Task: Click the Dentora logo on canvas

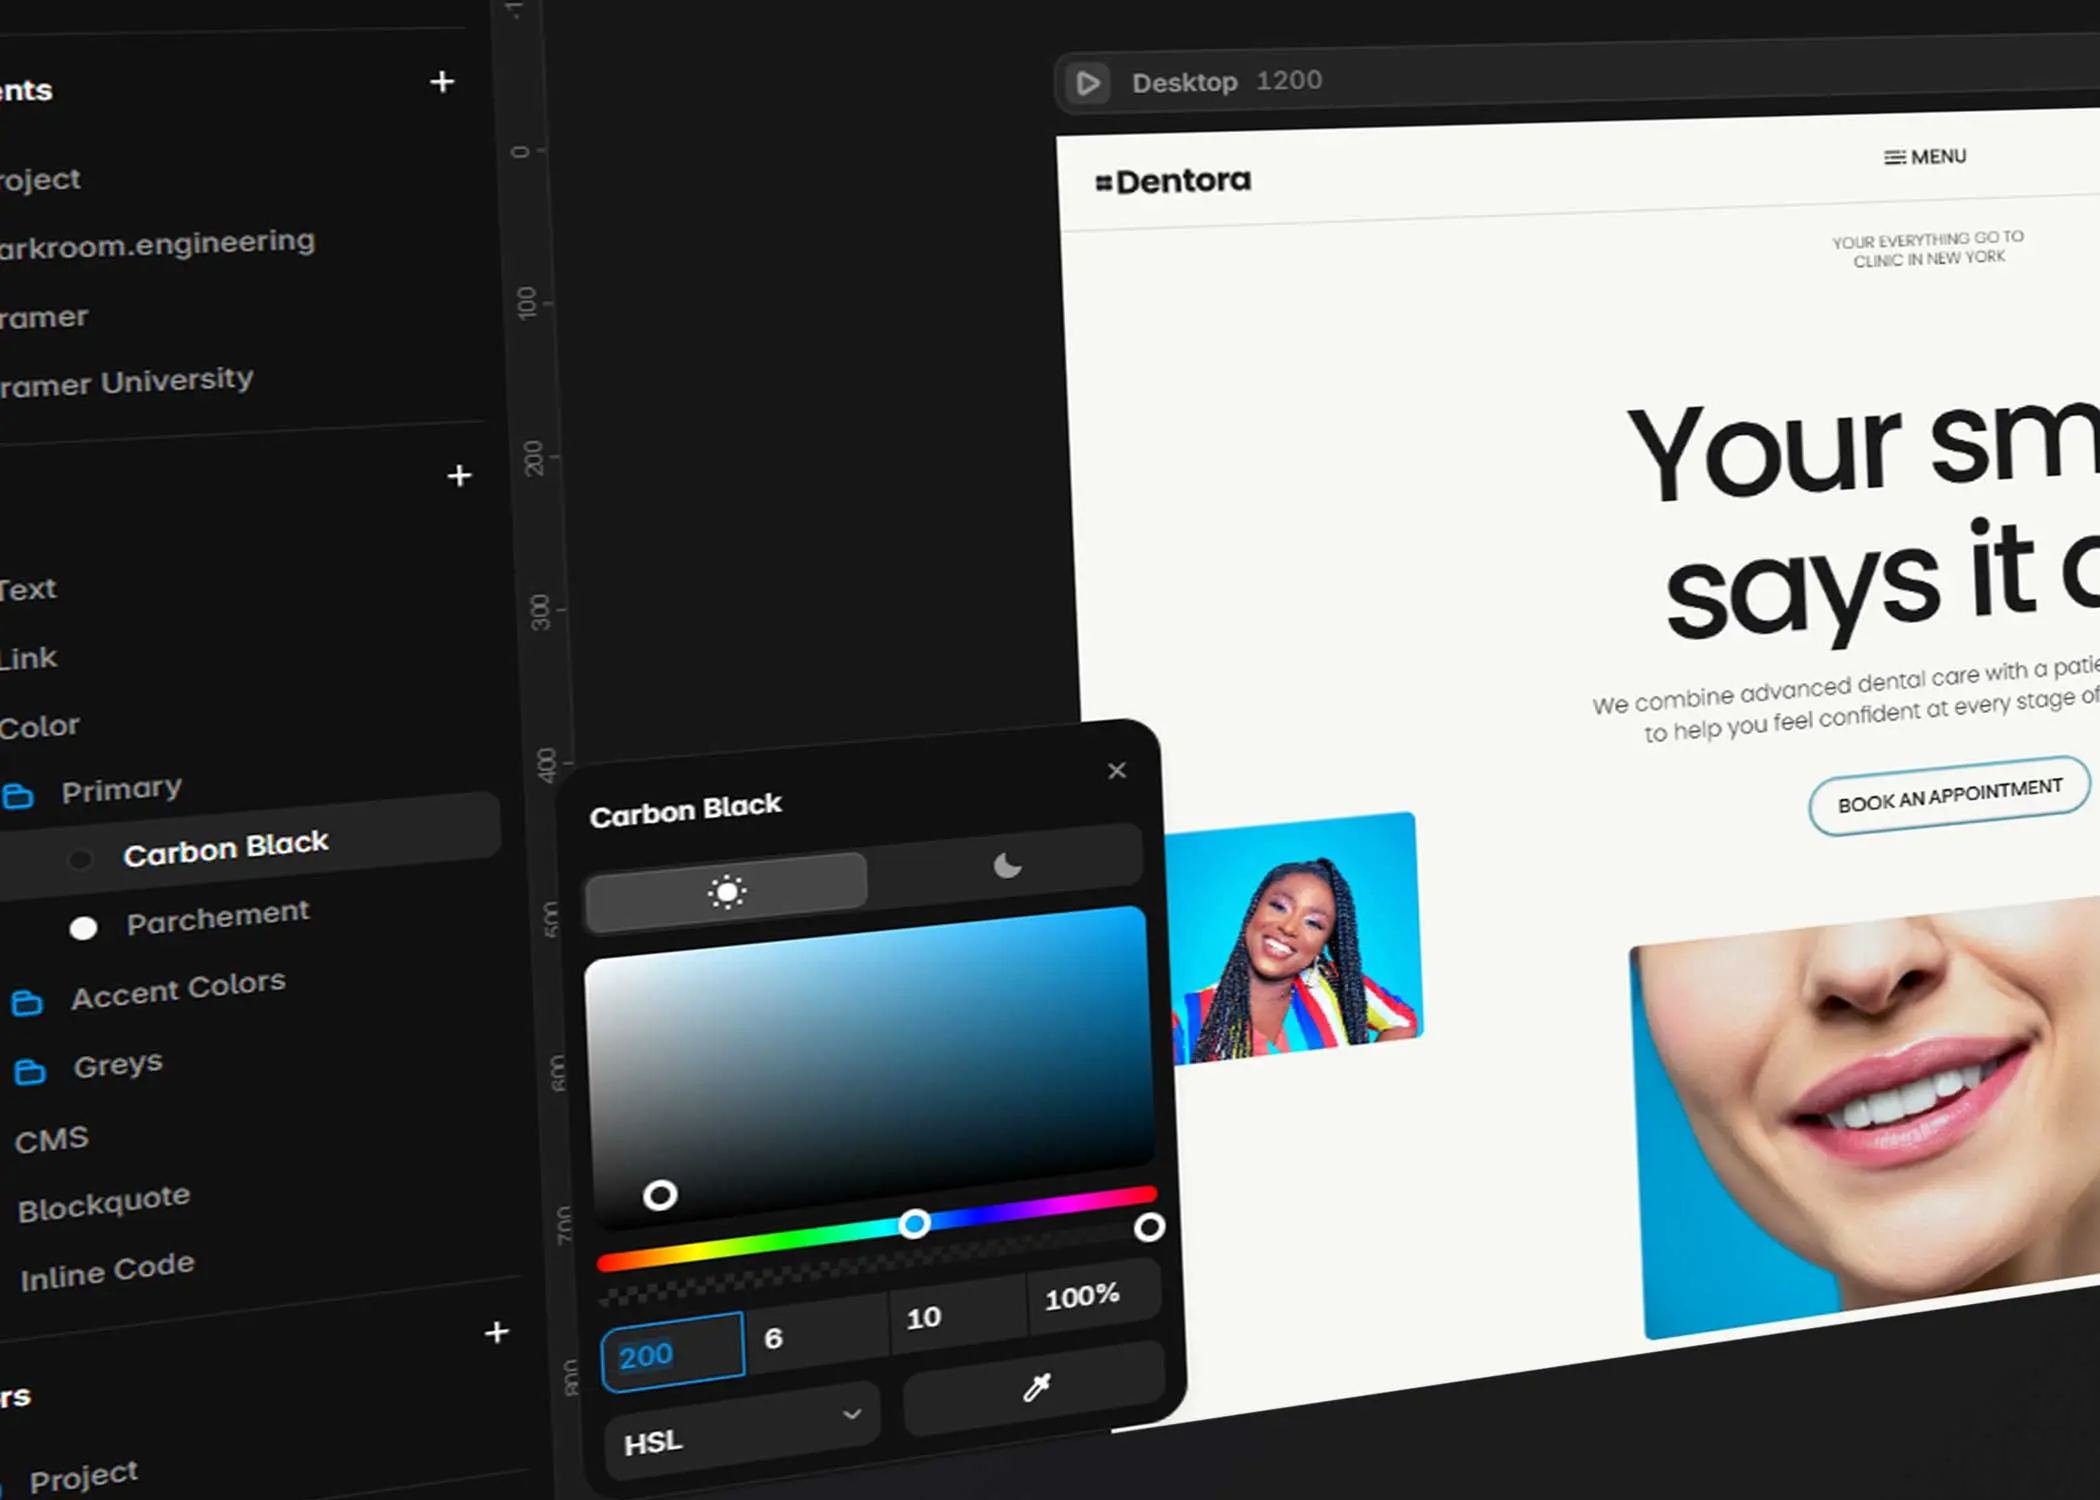Action: coord(1173,181)
